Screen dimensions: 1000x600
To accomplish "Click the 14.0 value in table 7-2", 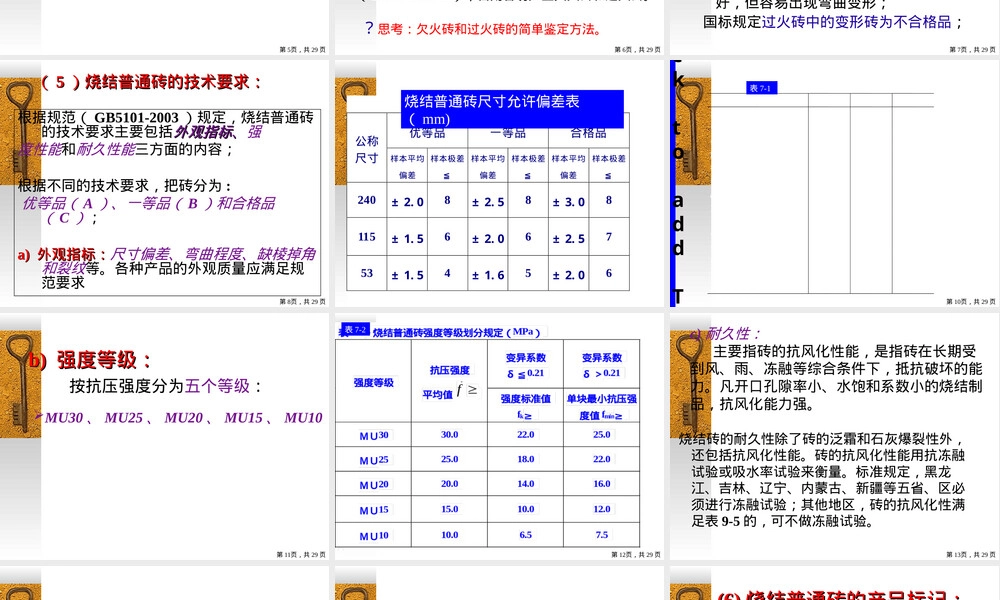I will [526, 484].
